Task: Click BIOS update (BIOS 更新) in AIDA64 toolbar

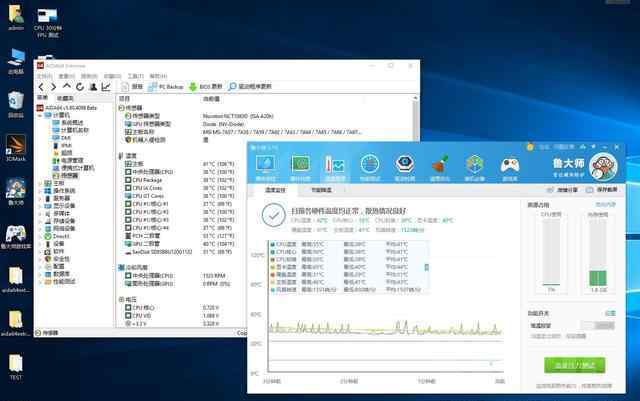Action: pyautogui.click(x=205, y=87)
